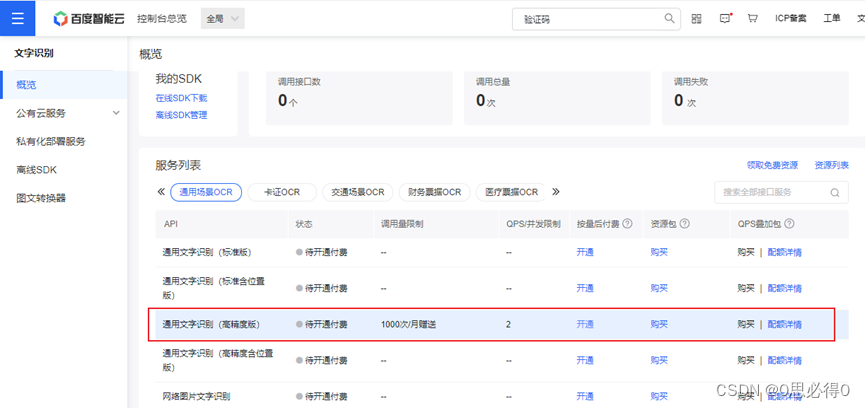Click 开通 for 通用文字识别（高精度版）
This screenshot has height=408, width=865.
point(585,324)
